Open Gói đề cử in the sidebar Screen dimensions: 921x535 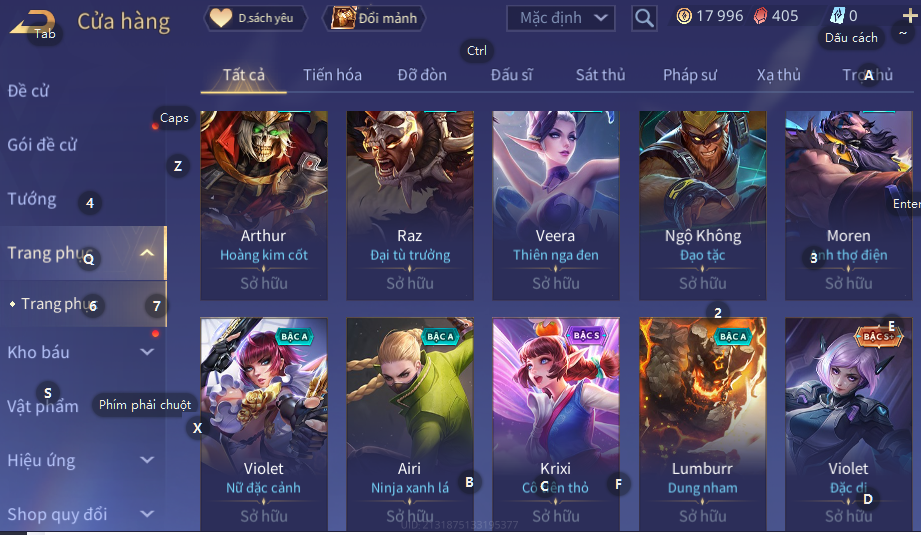point(42,144)
